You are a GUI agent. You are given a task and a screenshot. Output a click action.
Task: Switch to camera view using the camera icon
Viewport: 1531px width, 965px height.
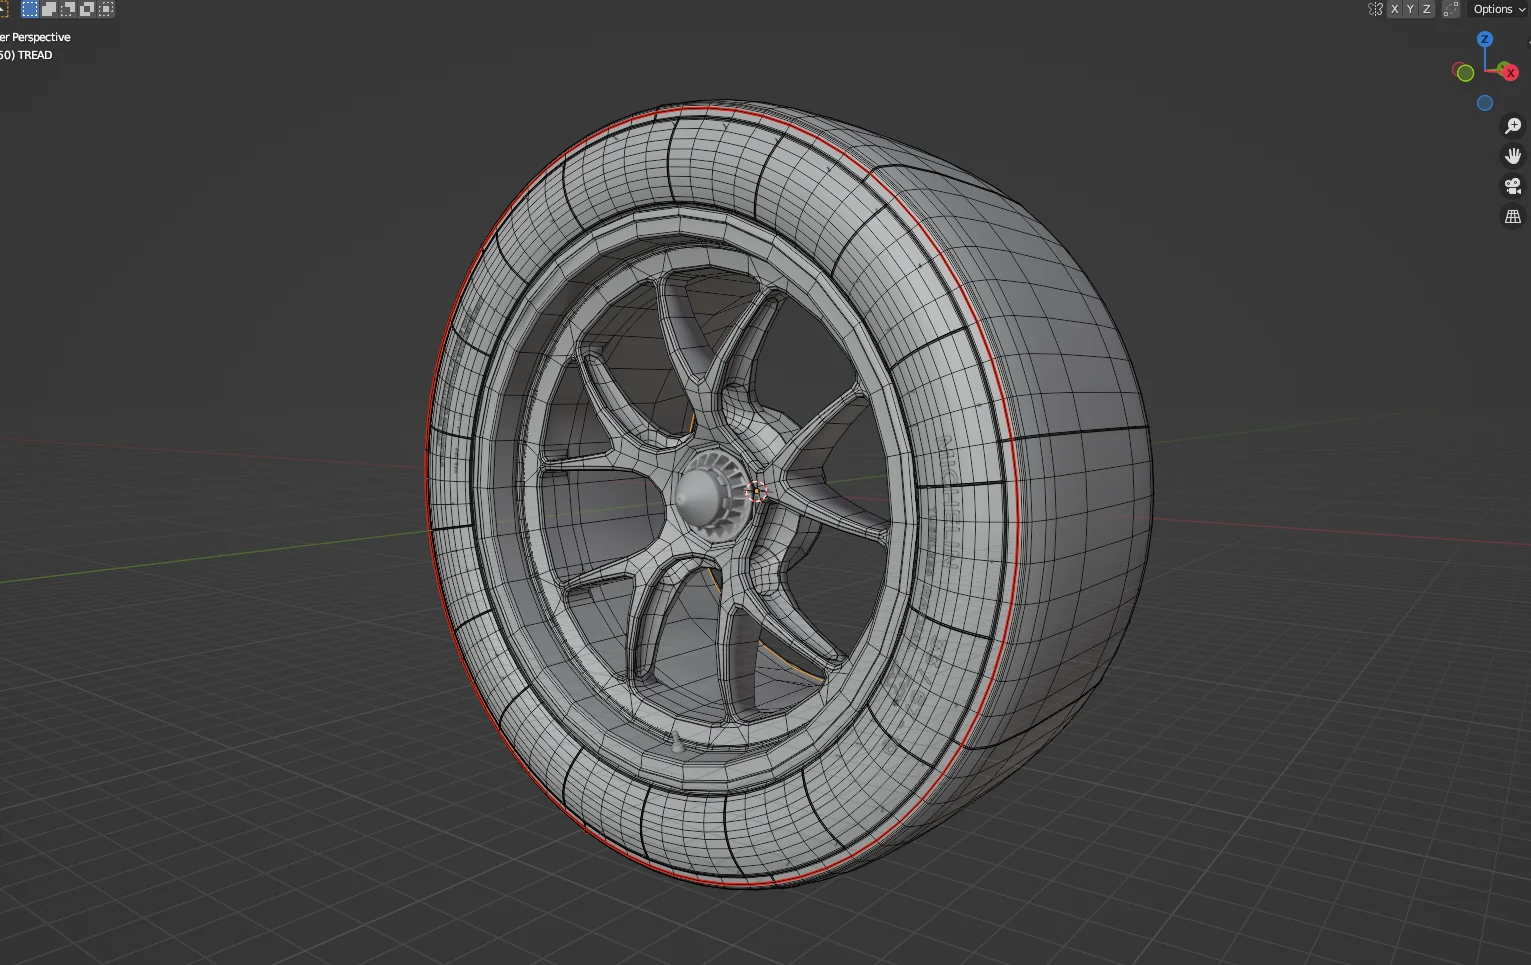tap(1512, 185)
